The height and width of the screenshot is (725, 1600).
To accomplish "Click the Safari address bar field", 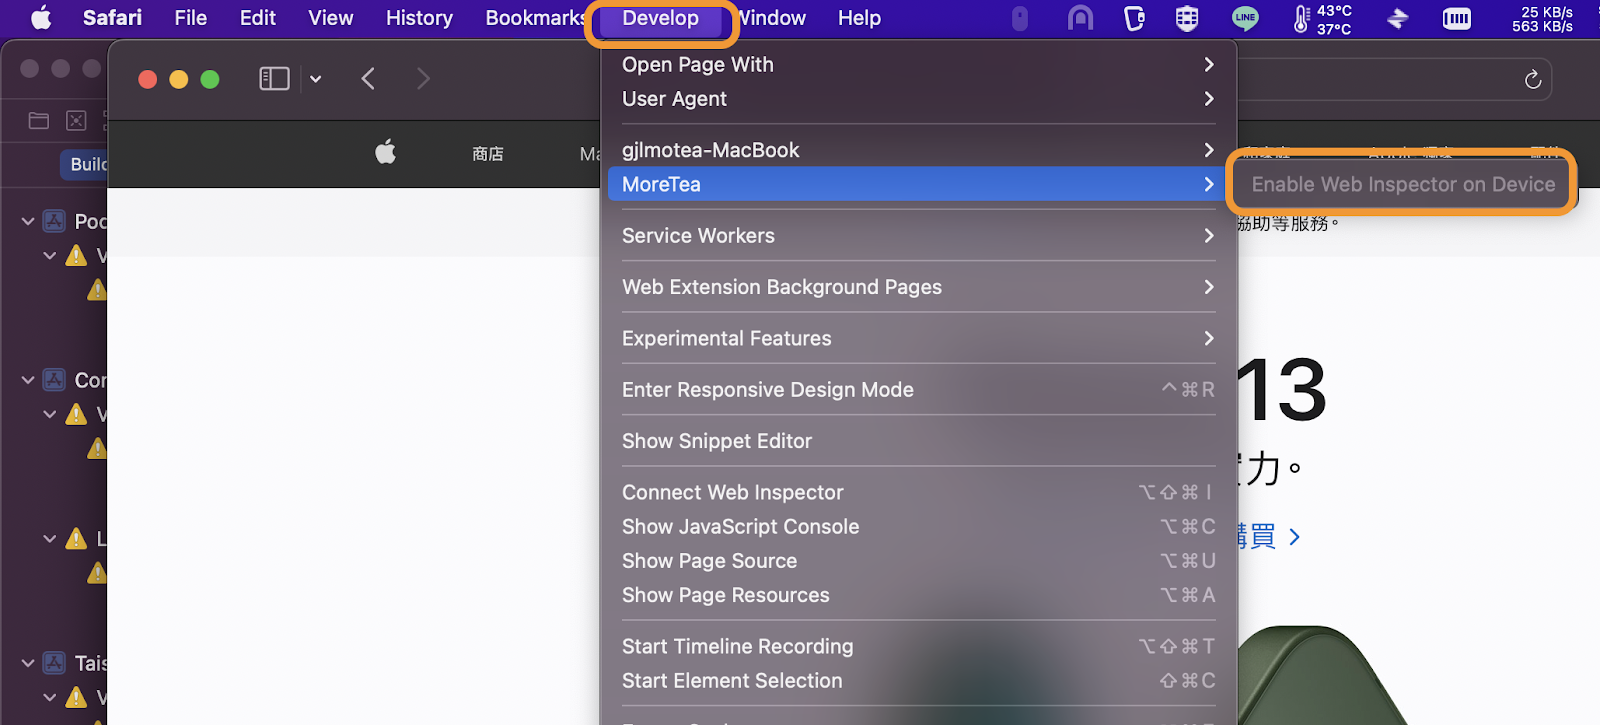I will pyautogui.click(x=1394, y=79).
